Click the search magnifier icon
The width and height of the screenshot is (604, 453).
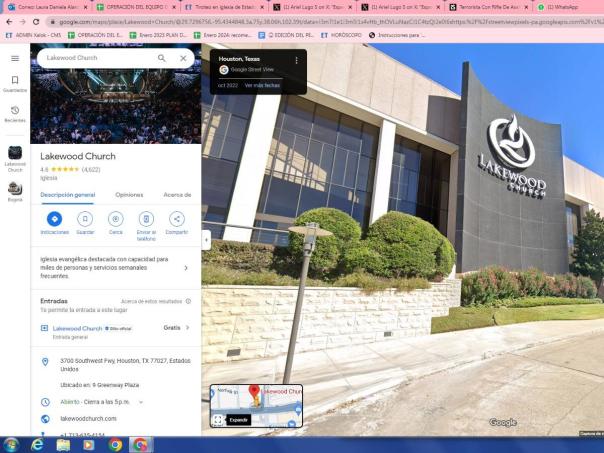click(162, 59)
